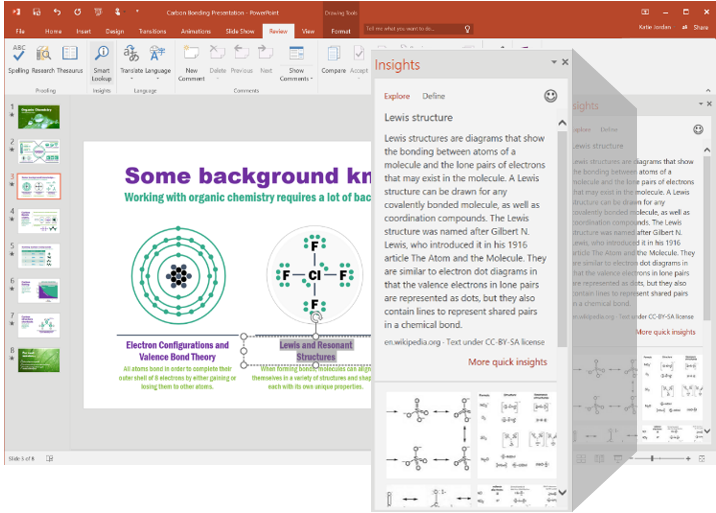Click the Undo icon in title bar
The height and width of the screenshot is (513, 716).
57,12
